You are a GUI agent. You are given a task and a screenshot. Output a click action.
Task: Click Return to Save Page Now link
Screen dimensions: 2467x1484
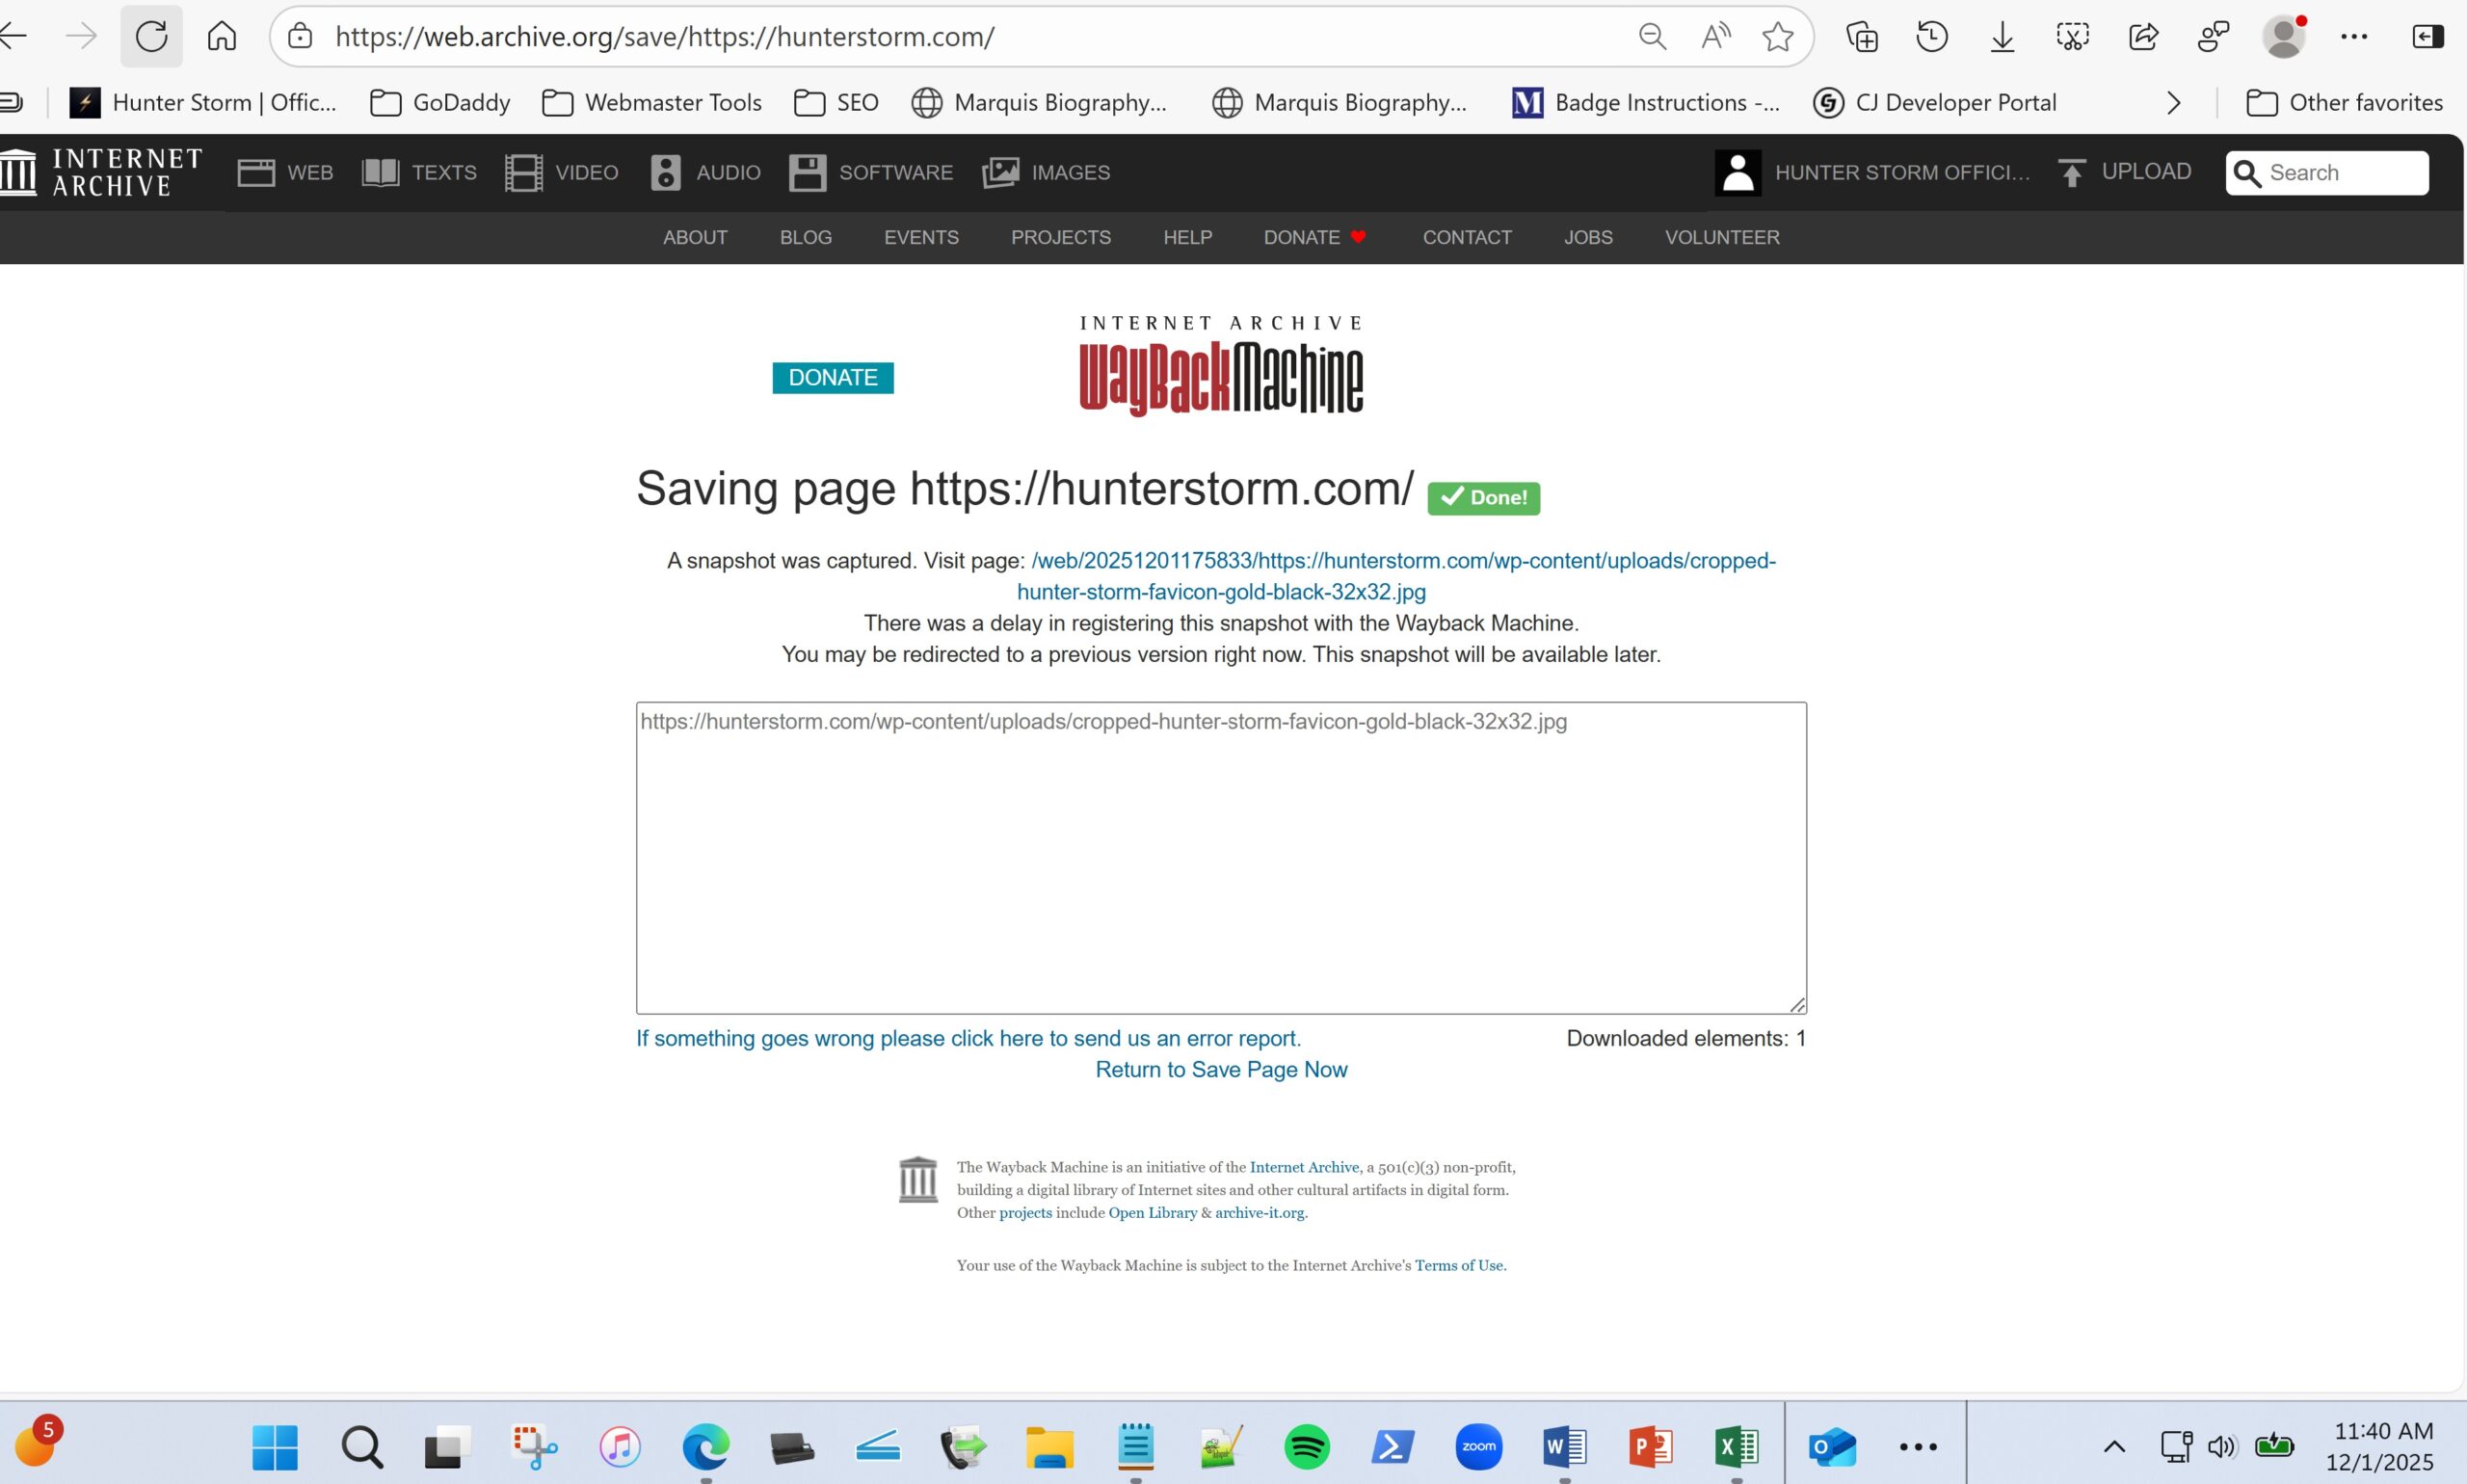[x=1220, y=1070]
